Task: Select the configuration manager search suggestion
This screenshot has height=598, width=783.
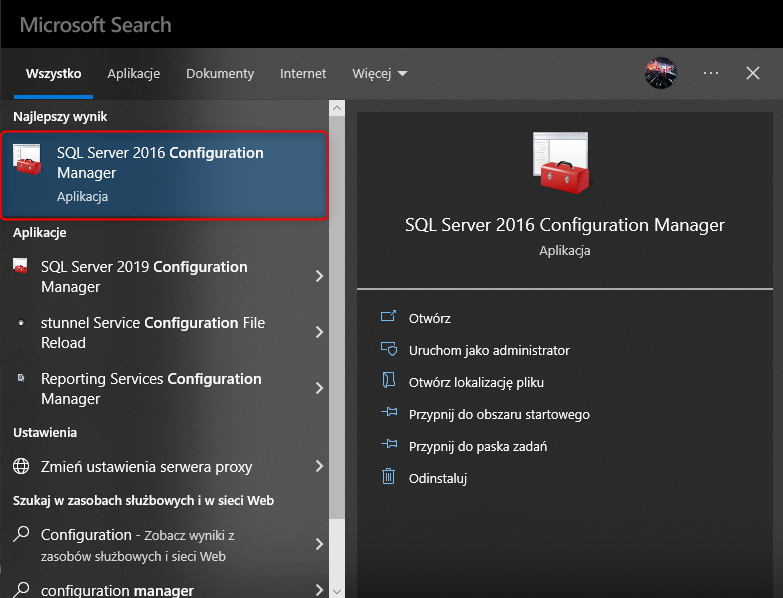Action: tap(164, 590)
